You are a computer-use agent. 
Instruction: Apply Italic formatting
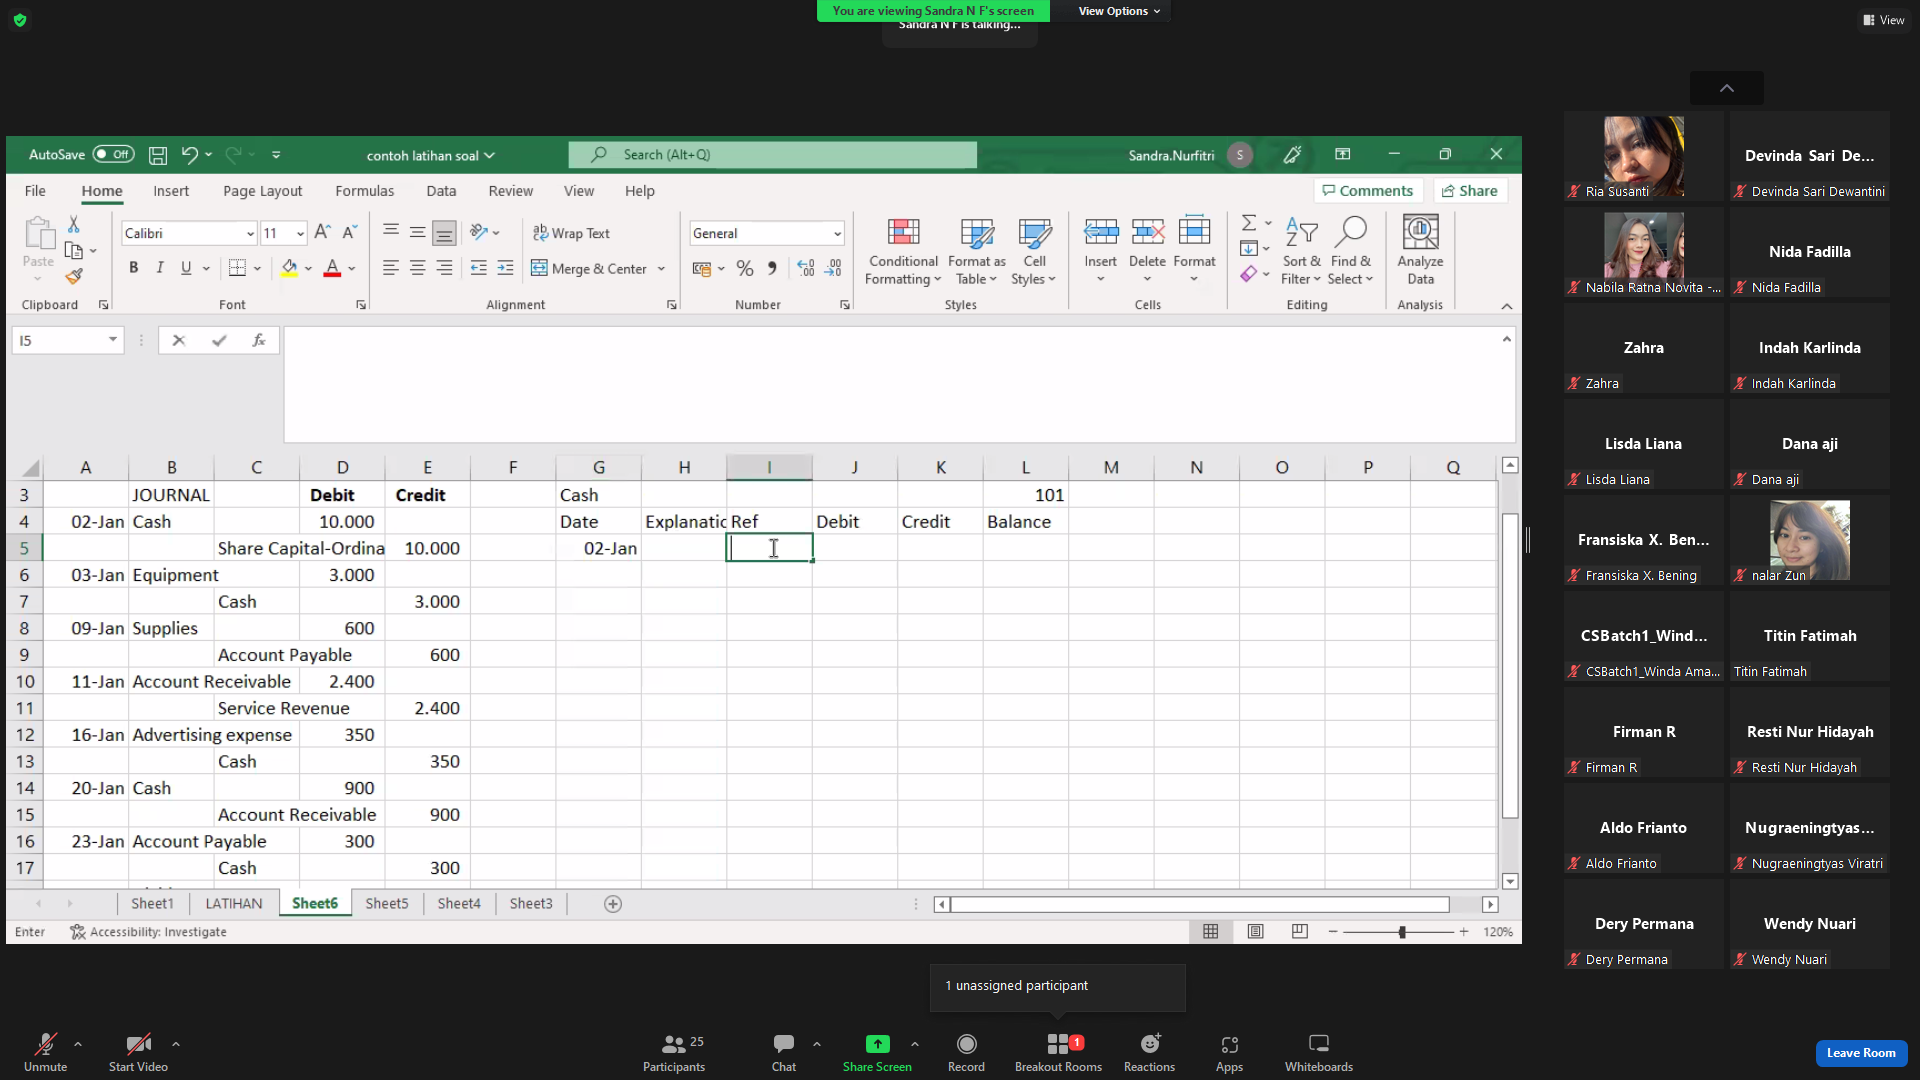pyautogui.click(x=159, y=268)
